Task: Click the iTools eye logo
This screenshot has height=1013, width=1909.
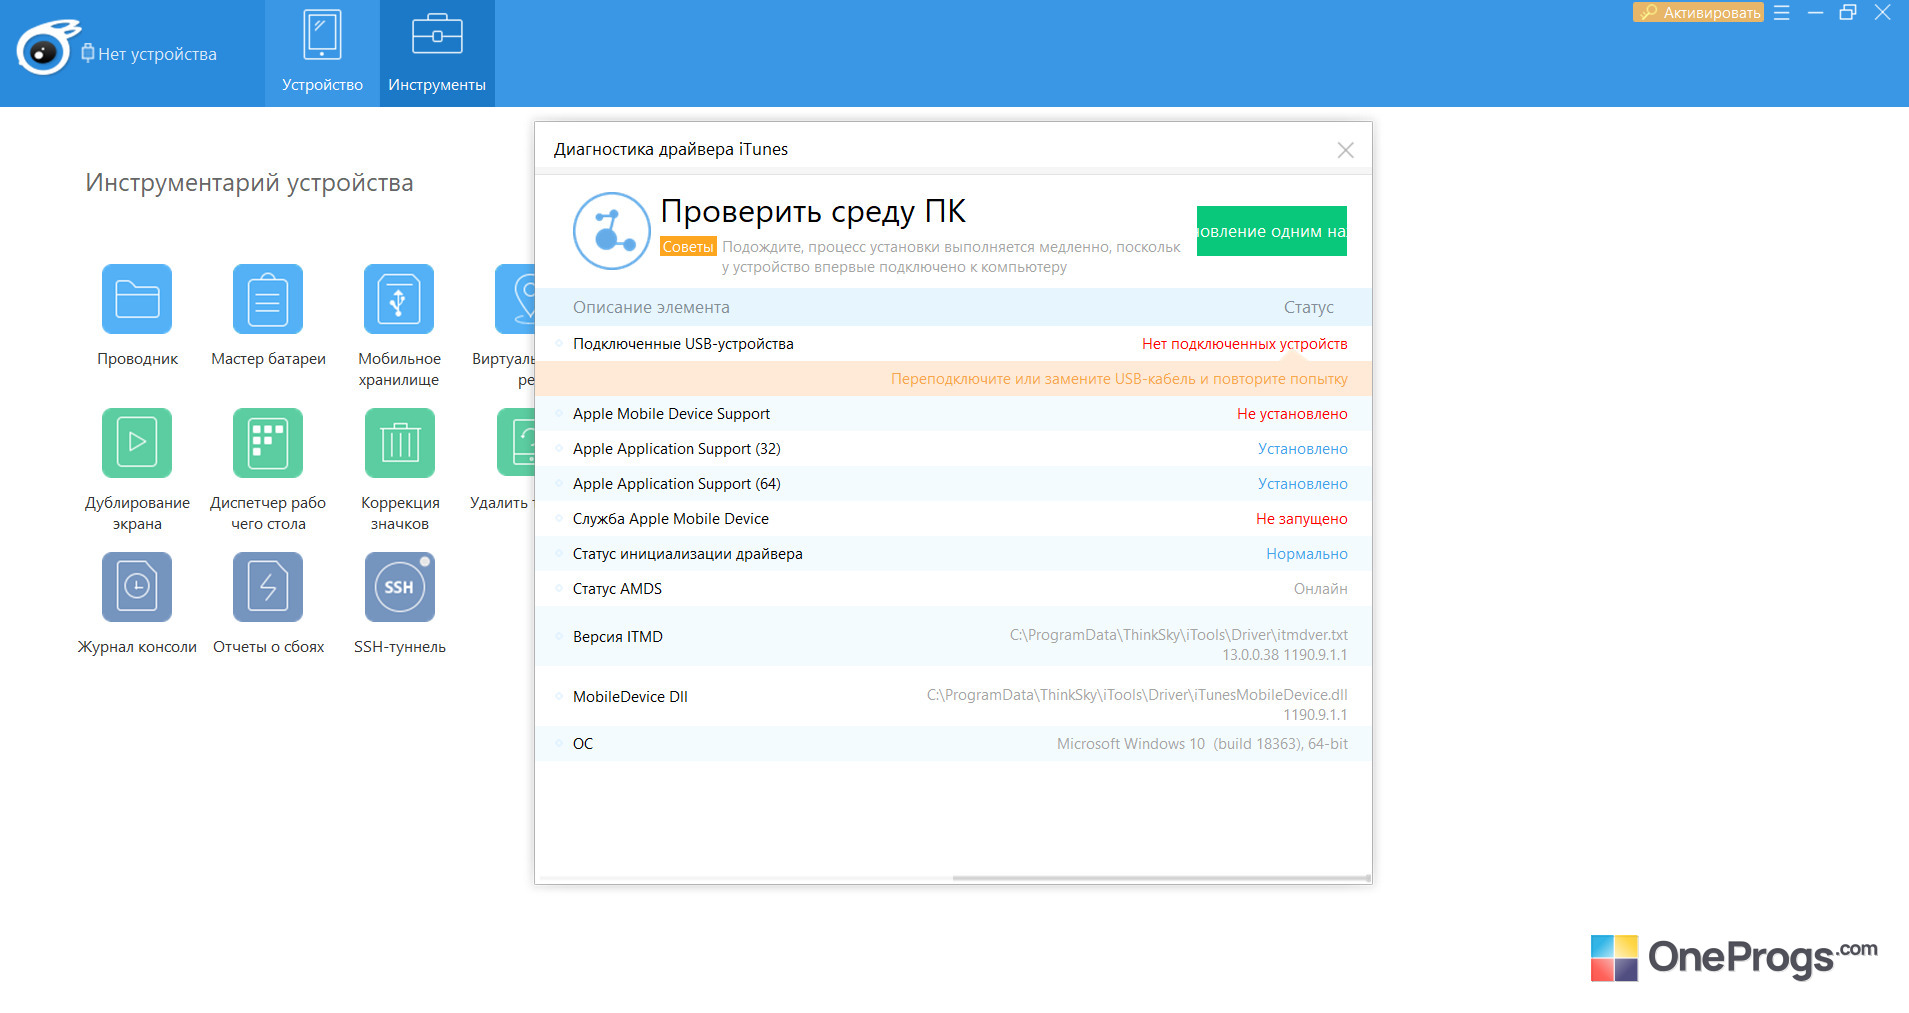Action: click(46, 49)
